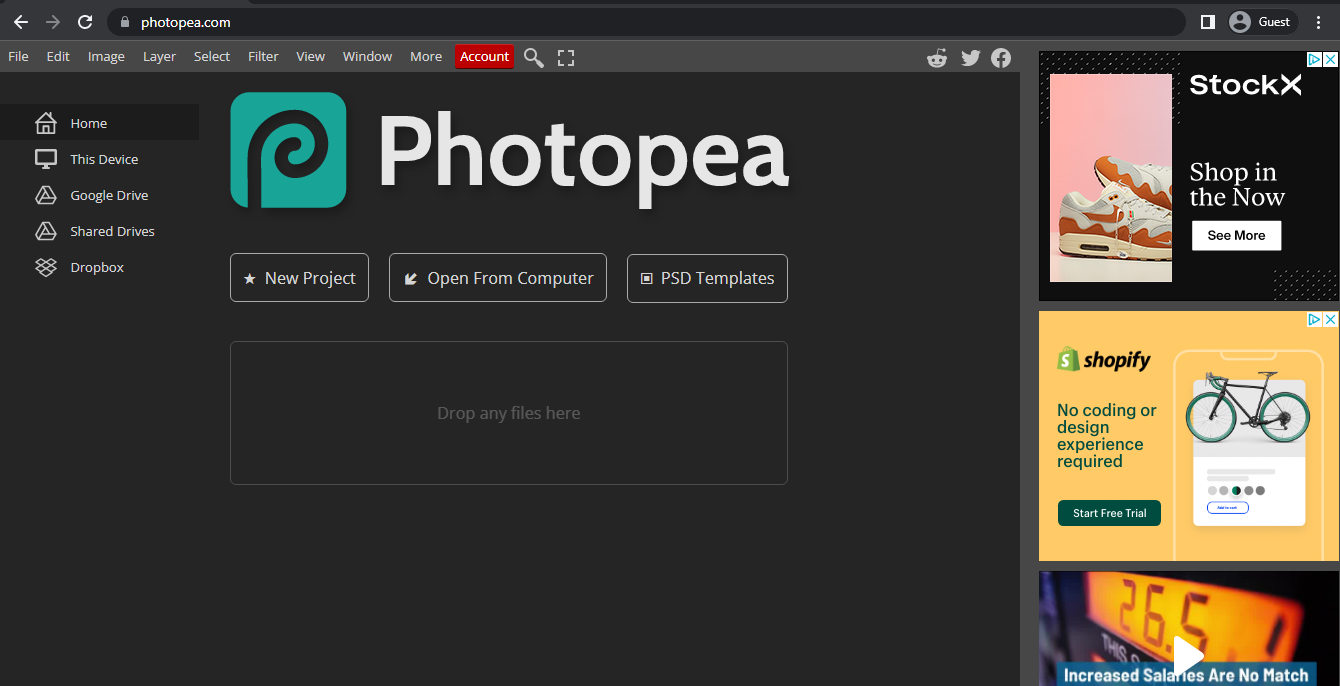Viewport: 1340px width, 686px height.
Task: Go back in the browser
Action: click(21, 22)
